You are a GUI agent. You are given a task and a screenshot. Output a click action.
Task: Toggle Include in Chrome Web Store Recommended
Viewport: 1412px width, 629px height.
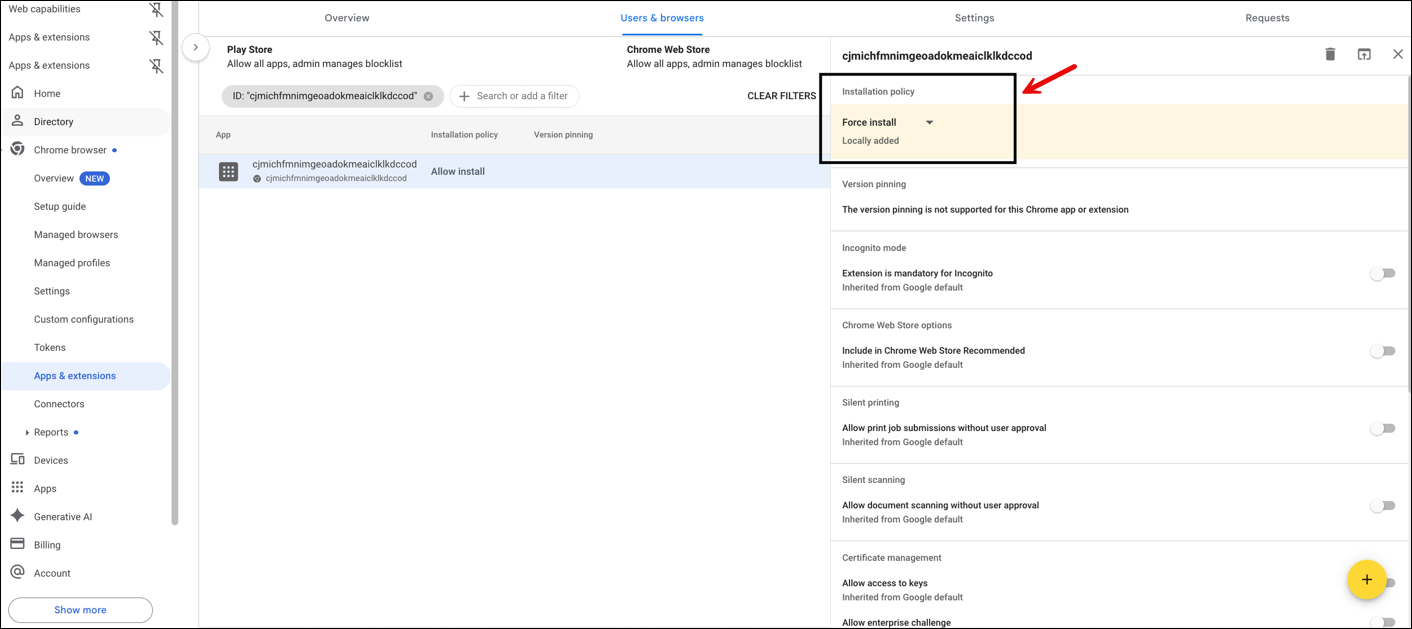[x=1383, y=350]
